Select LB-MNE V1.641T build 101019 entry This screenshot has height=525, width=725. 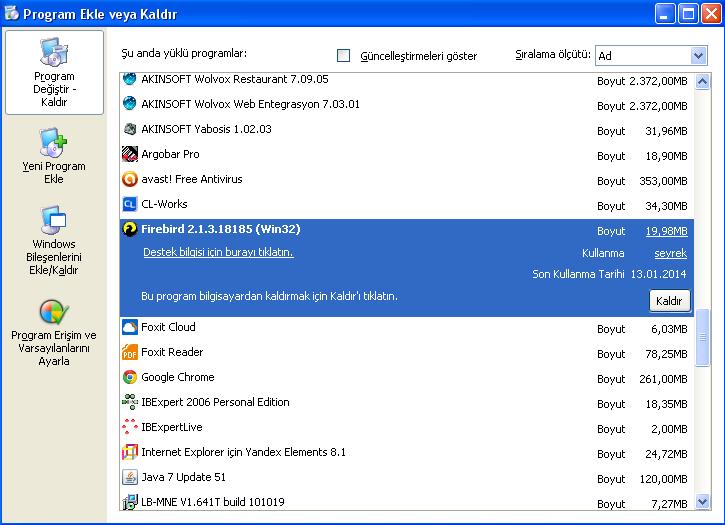406,500
